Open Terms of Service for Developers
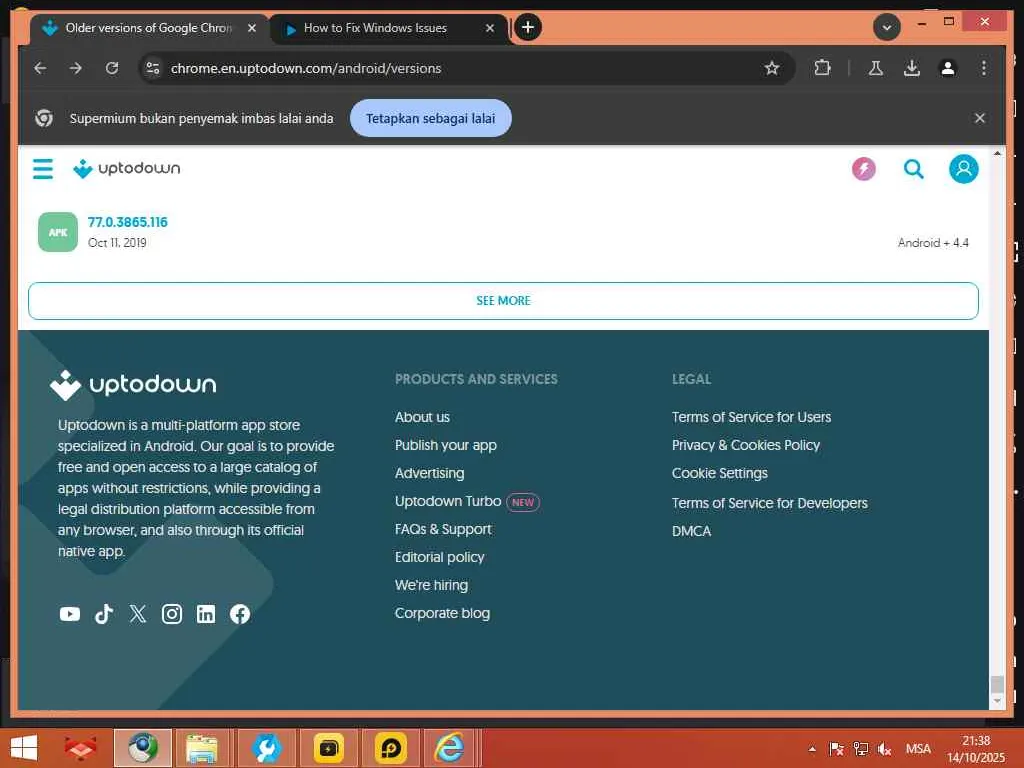 click(770, 503)
